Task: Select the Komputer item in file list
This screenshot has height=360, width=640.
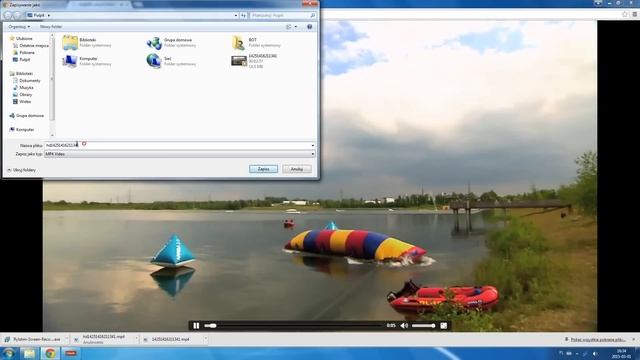Action: [87, 61]
